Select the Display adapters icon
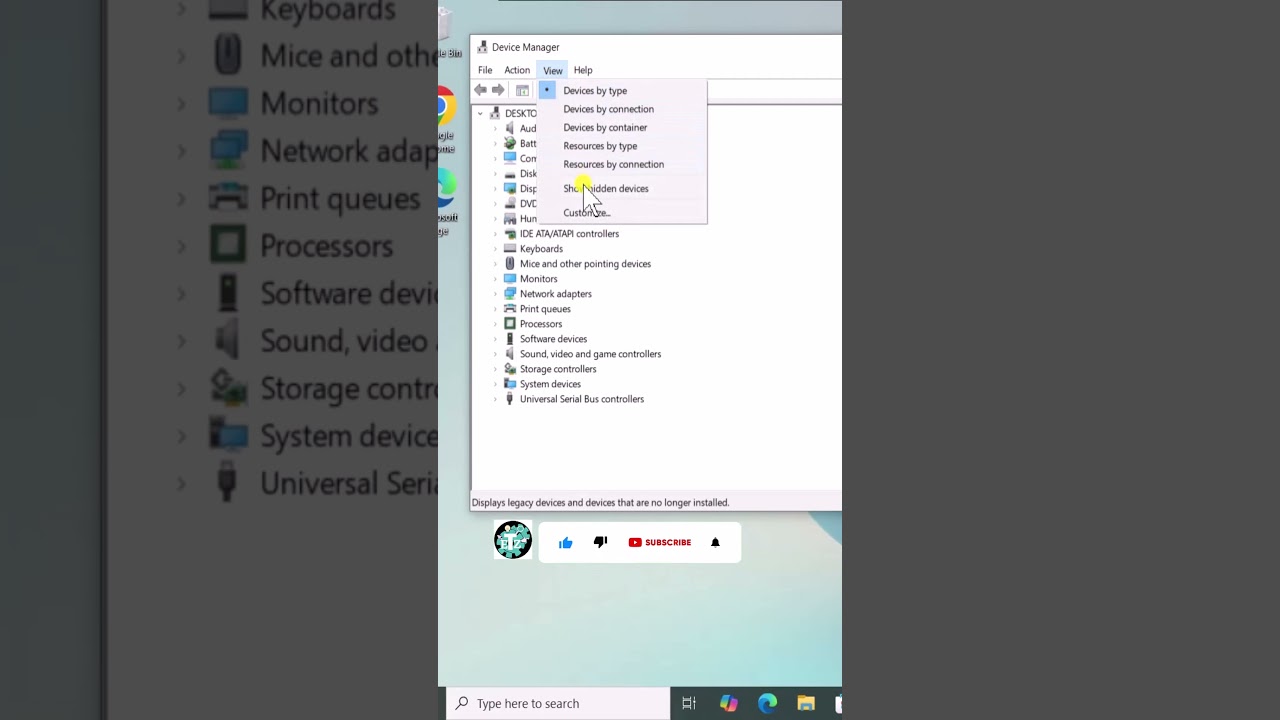The height and width of the screenshot is (720, 1280). (x=510, y=188)
